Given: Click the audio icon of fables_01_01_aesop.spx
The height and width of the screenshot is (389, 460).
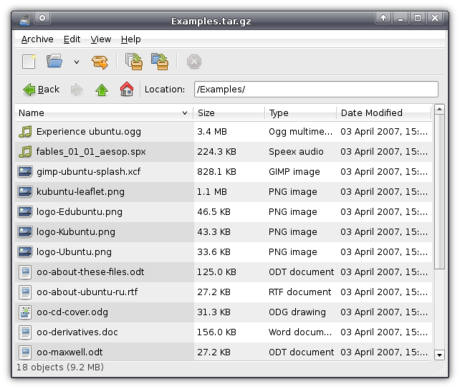Looking at the screenshot, I should coord(25,152).
